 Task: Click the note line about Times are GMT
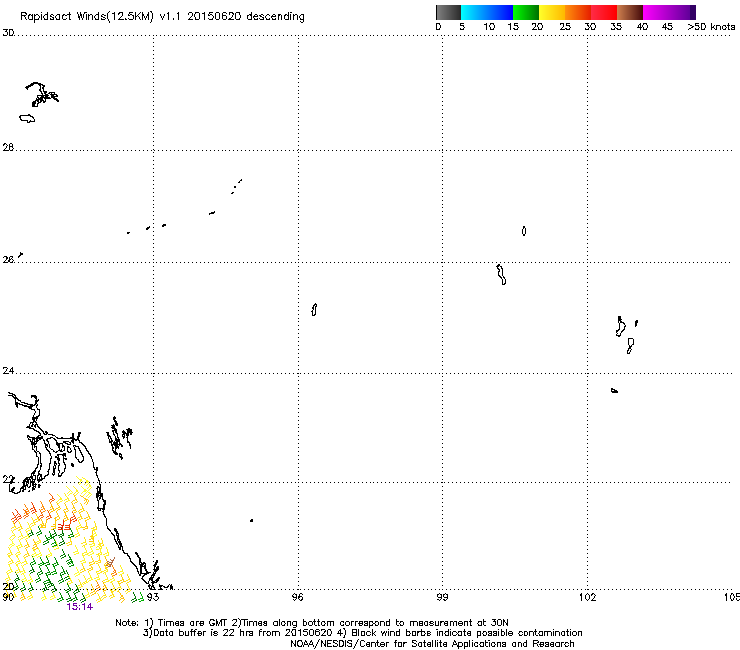(312, 623)
